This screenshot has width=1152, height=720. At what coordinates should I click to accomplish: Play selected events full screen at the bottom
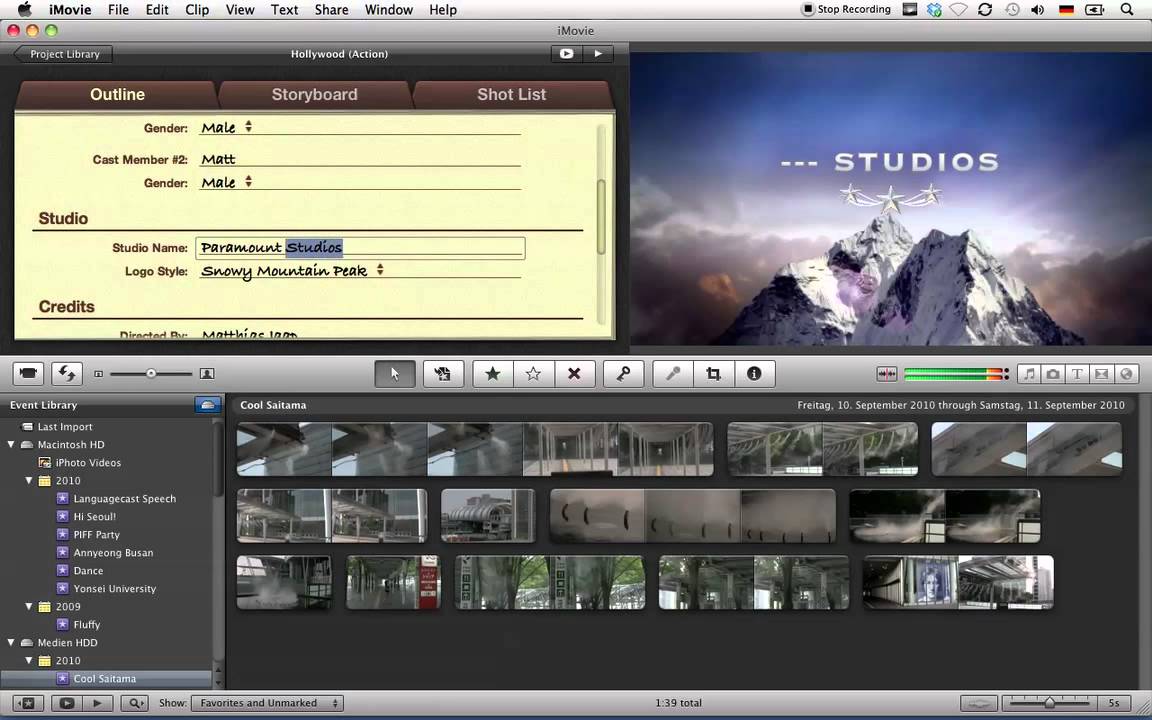coord(66,703)
